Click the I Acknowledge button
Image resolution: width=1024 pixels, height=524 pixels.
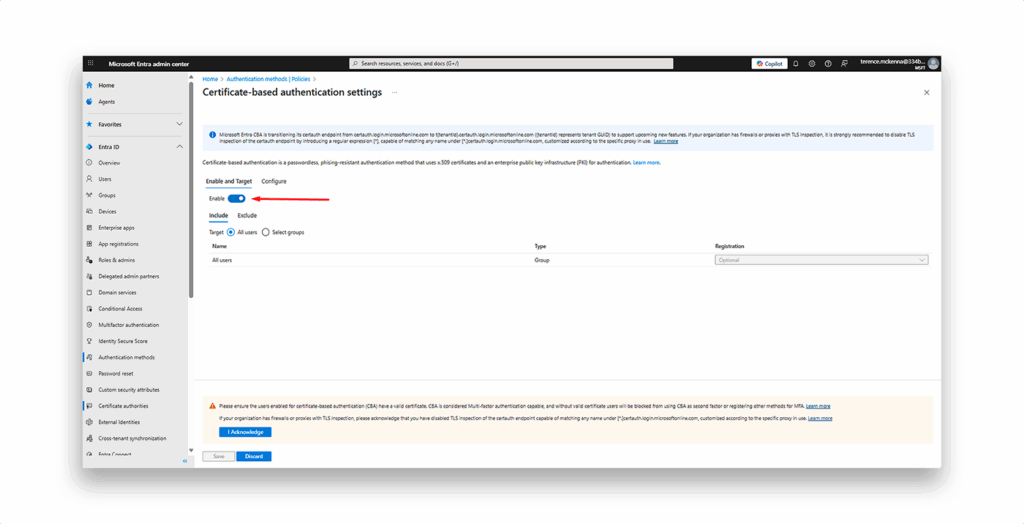pyautogui.click(x=245, y=432)
